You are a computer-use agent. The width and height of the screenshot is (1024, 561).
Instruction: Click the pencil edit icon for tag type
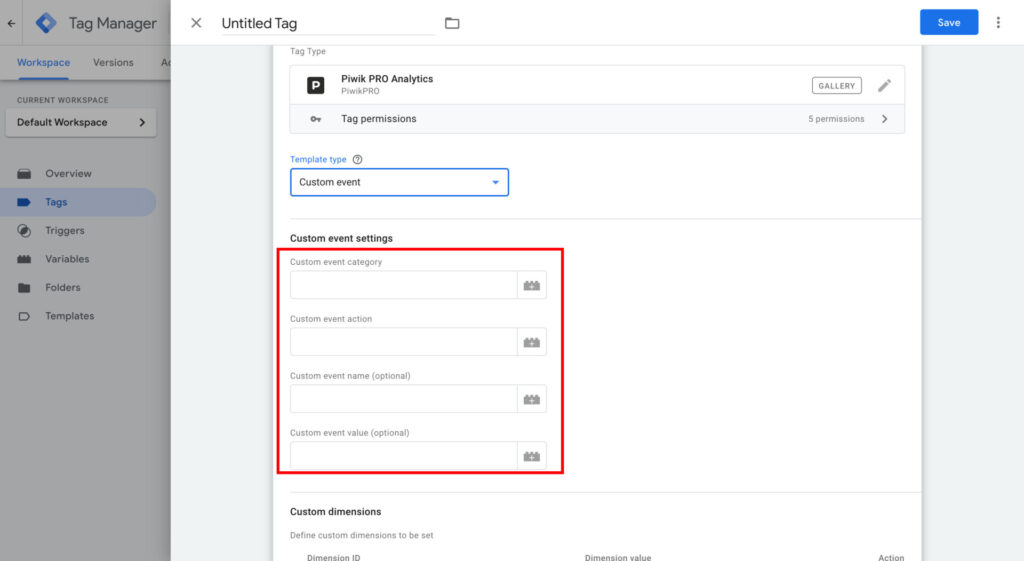(x=884, y=86)
